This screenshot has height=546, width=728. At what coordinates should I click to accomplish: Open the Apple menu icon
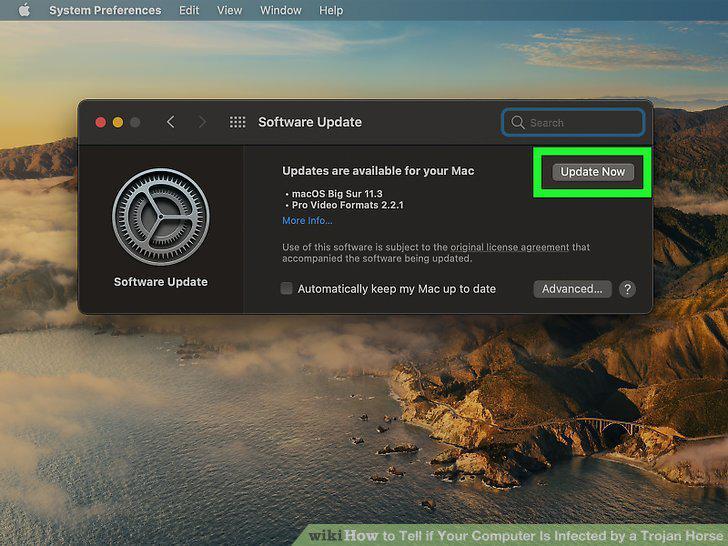[24, 10]
